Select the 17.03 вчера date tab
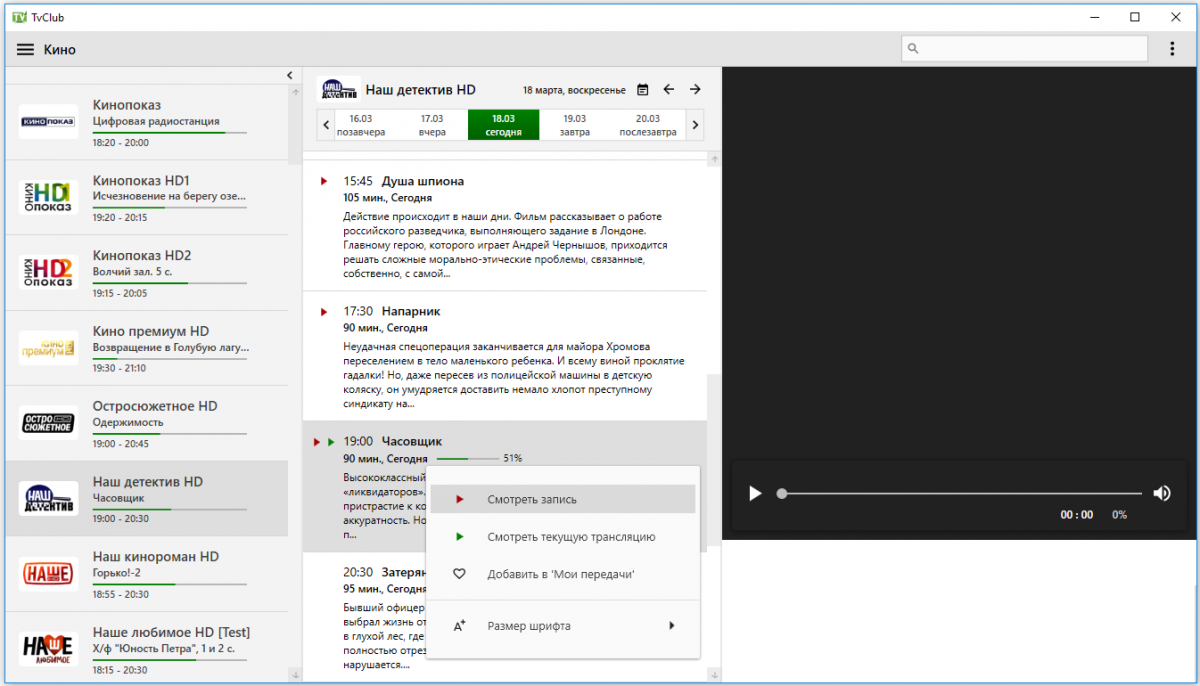1200x686 pixels. tap(432, 125)
